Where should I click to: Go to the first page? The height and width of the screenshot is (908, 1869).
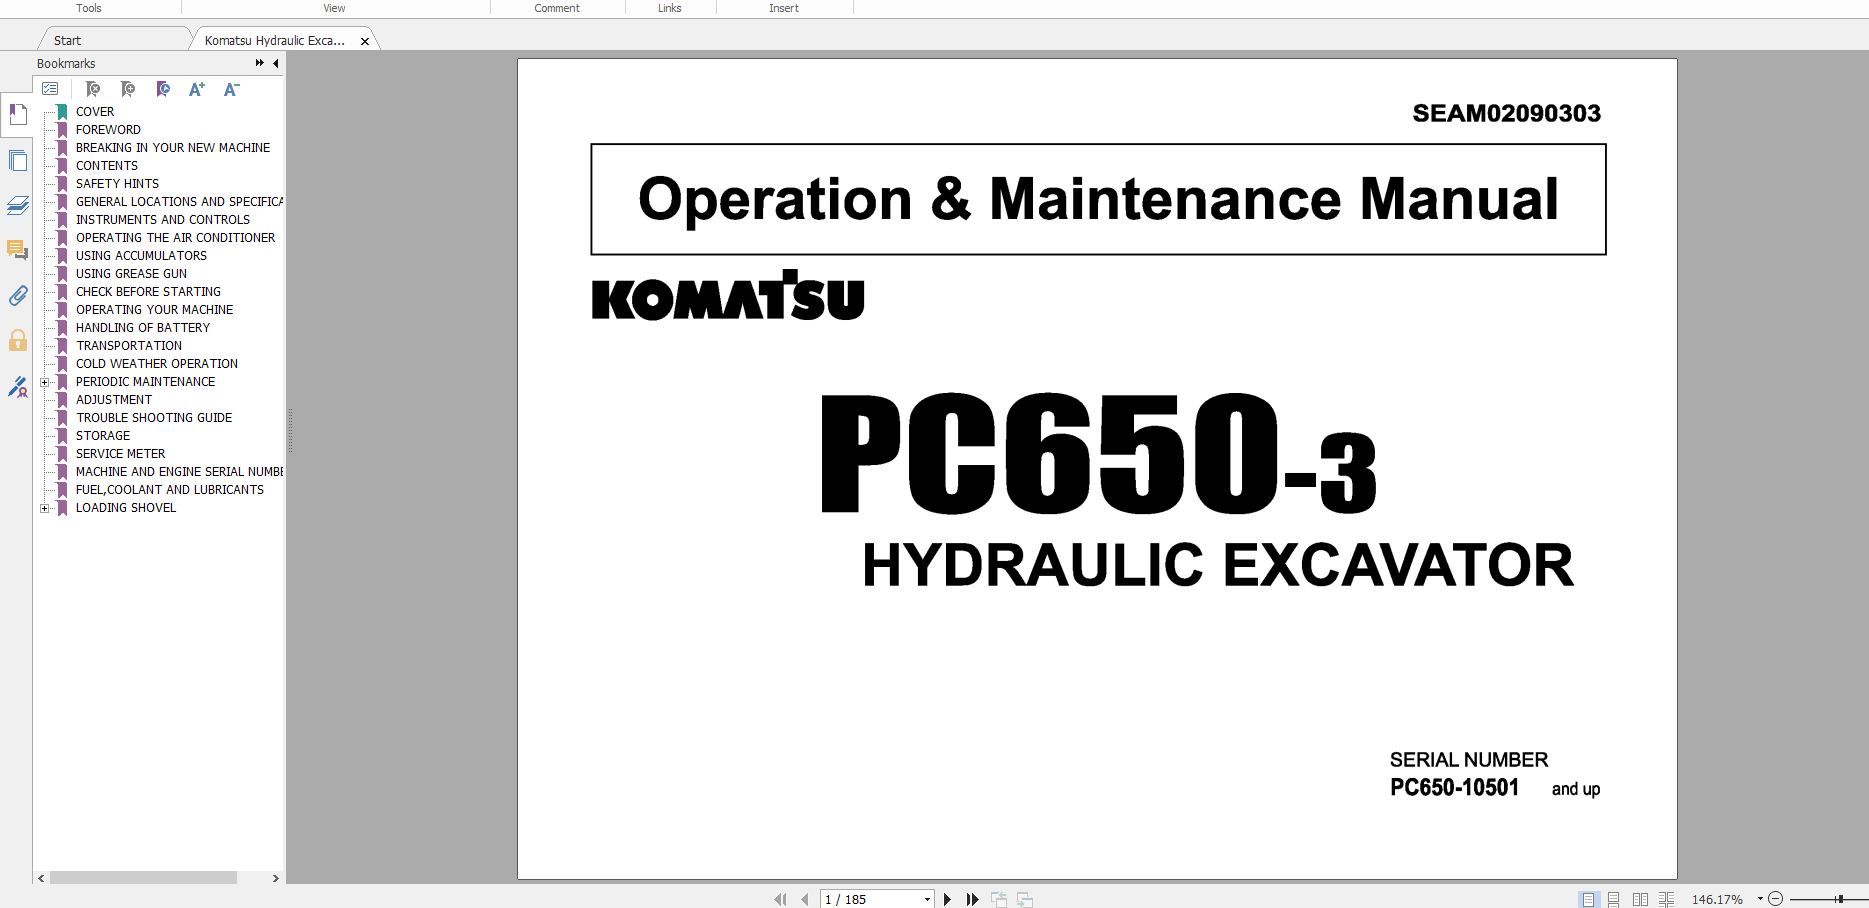780,900
